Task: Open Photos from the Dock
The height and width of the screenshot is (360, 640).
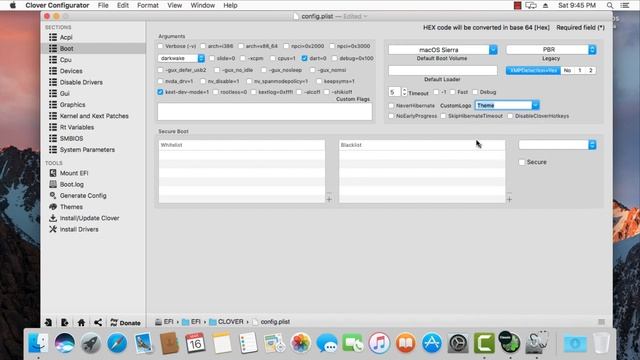Action: click(x=301, y=343)
